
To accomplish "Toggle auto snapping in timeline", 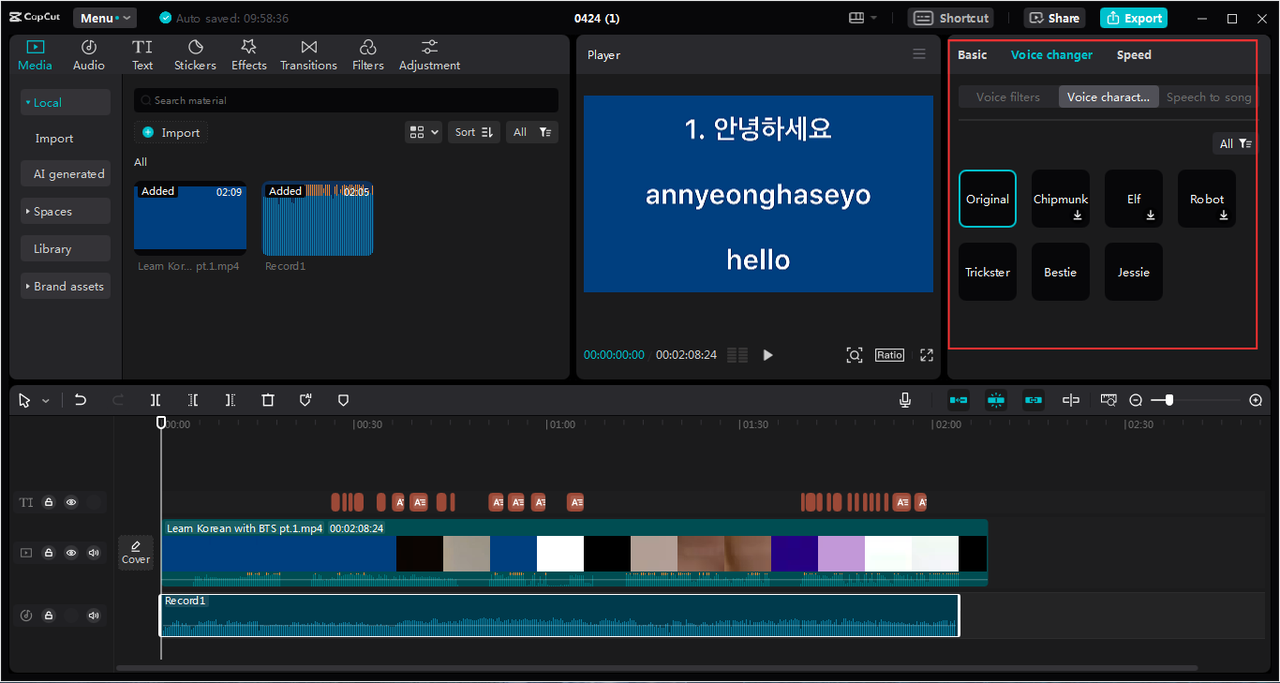I will (995, 400).
